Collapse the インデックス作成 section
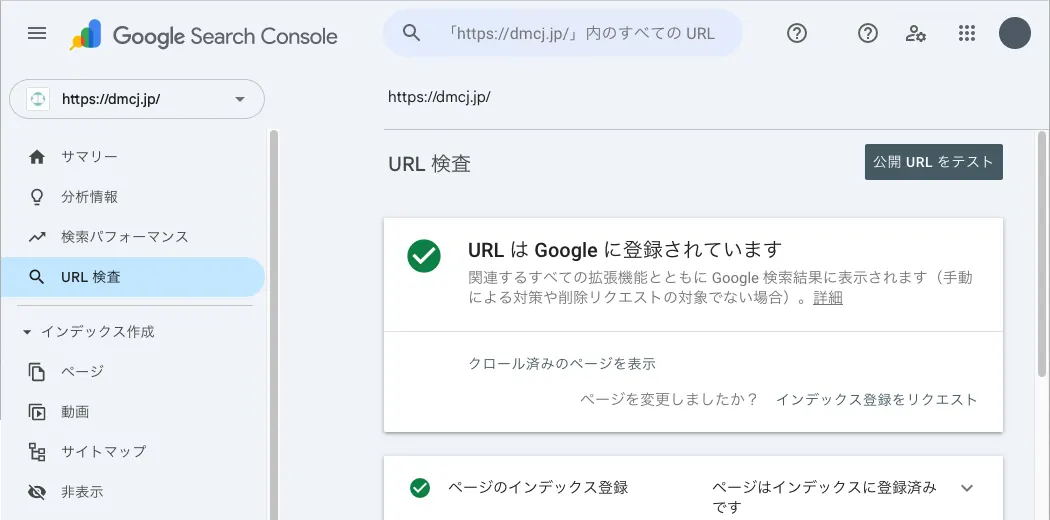 [x=88, y=331]
